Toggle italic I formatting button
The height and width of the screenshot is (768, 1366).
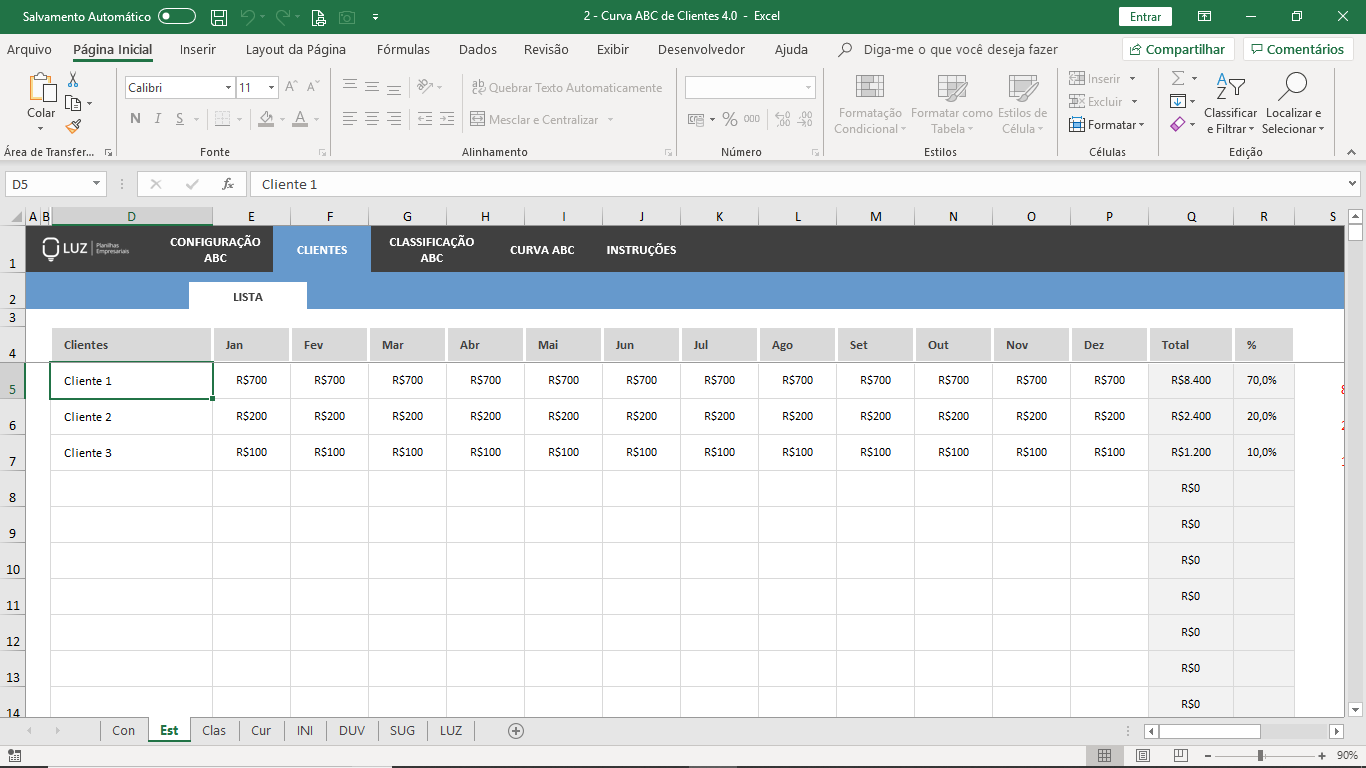[158, 119]
